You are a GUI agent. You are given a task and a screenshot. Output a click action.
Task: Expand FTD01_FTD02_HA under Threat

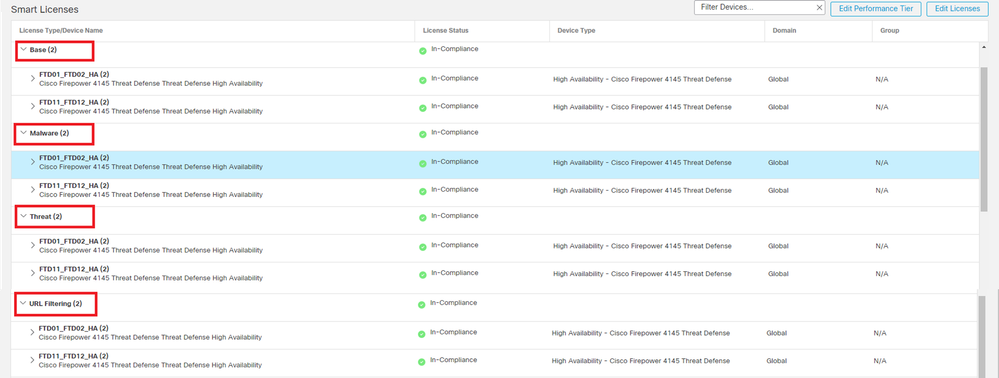point(33,245)
